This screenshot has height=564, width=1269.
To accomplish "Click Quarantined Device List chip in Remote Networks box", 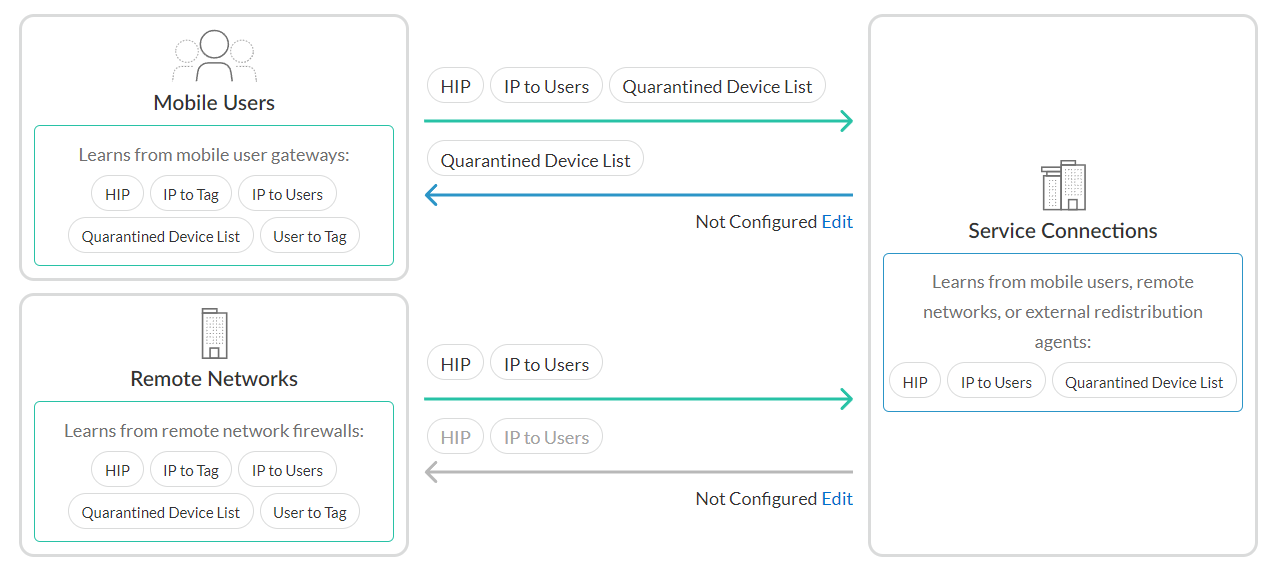I will coord(161,513).
